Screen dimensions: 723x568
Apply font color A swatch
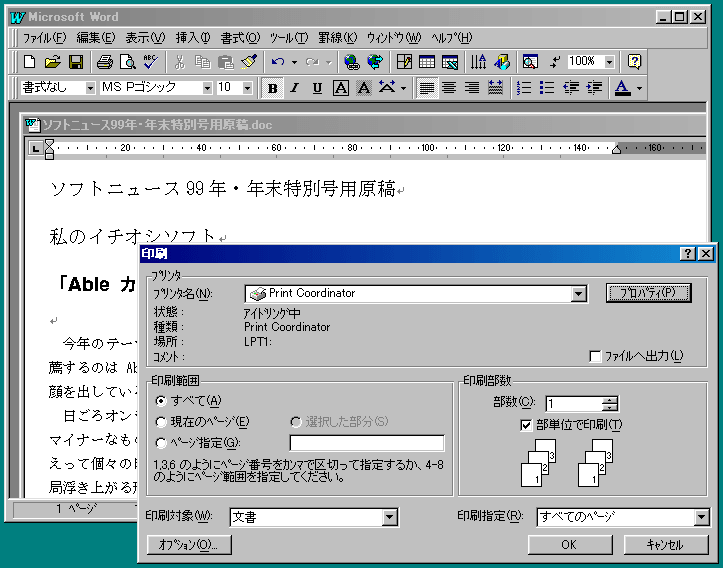[622, 88]
